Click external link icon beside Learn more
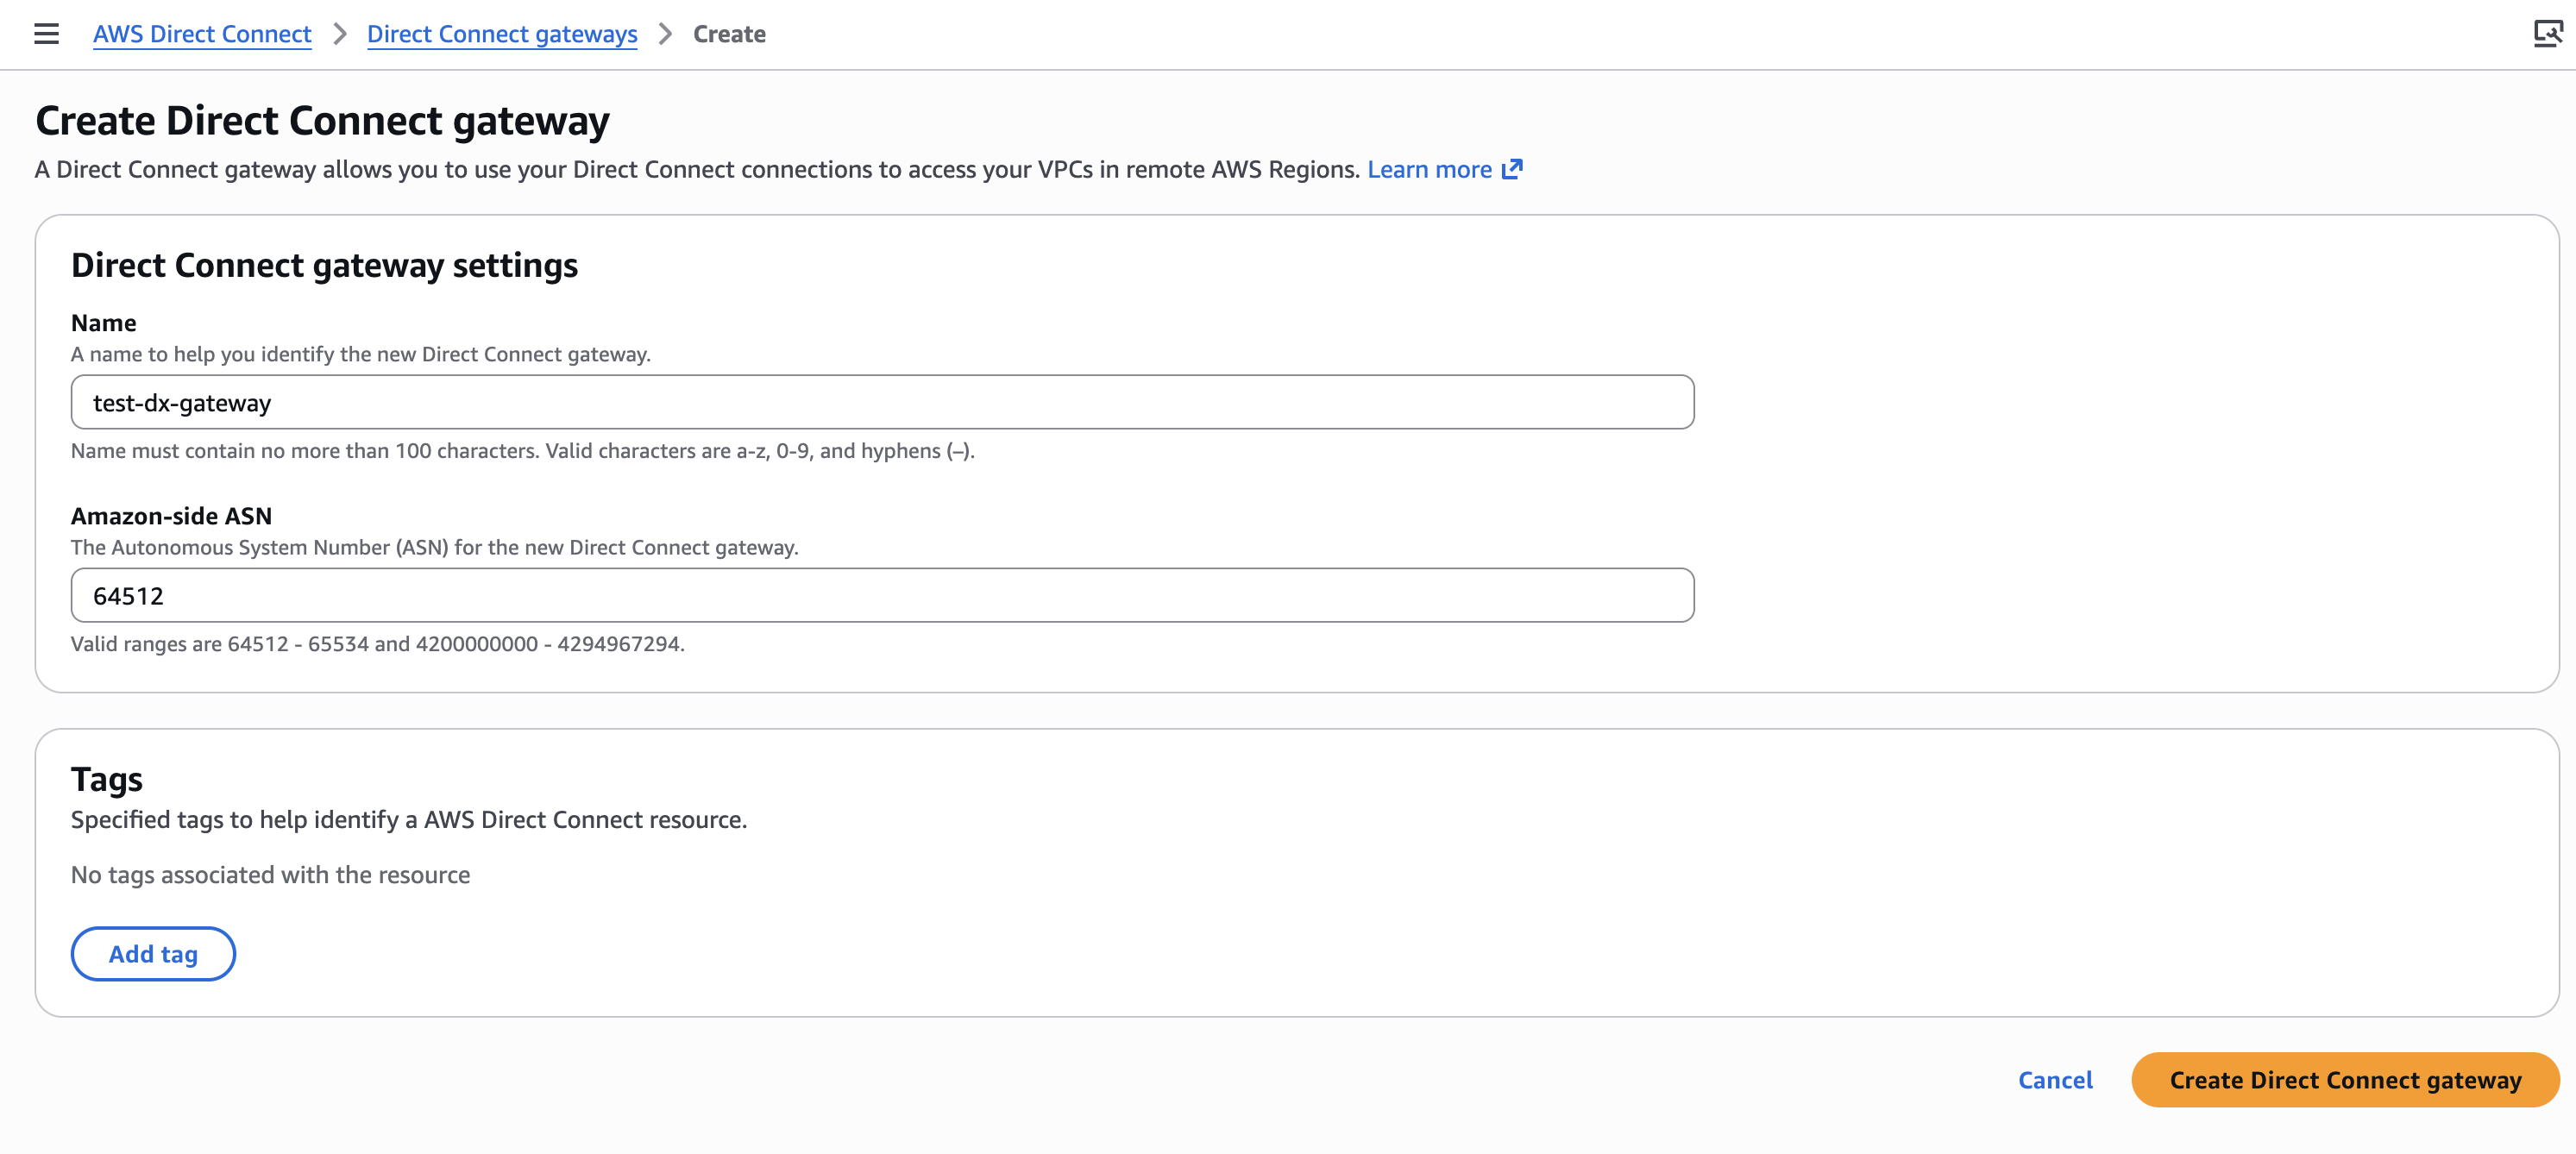 [x=1512, y=169]
